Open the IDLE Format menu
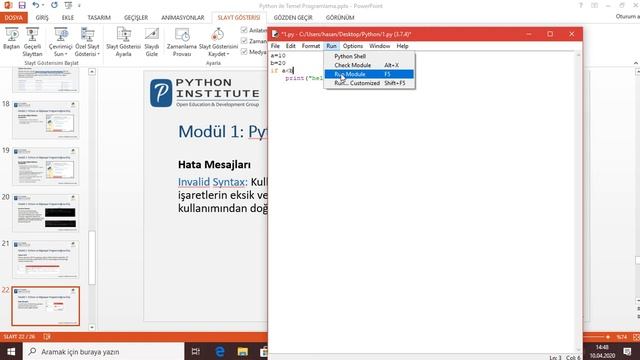Image resolution: width=640 pixels, height=360 pixels. click(311, 46)
